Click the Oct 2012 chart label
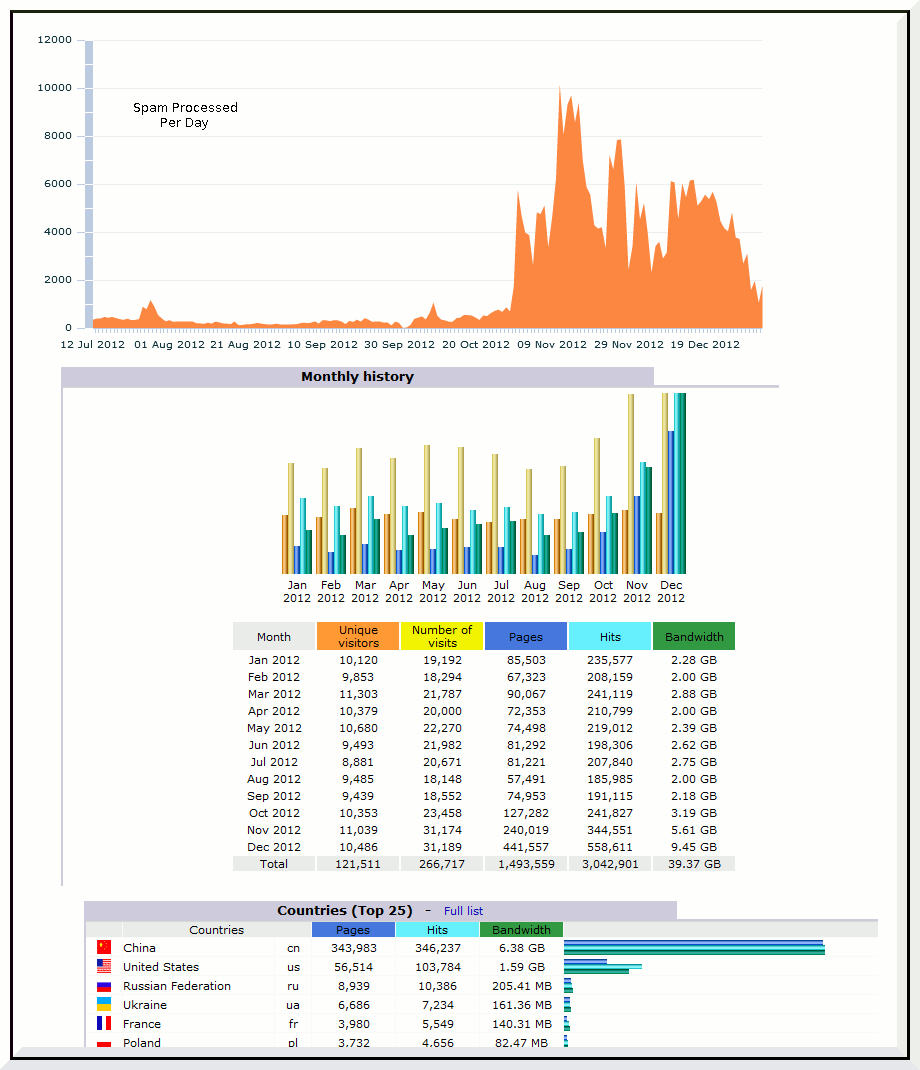Image resolution: width=920 pixels, height=1070 pixels. tap(603, 591)
